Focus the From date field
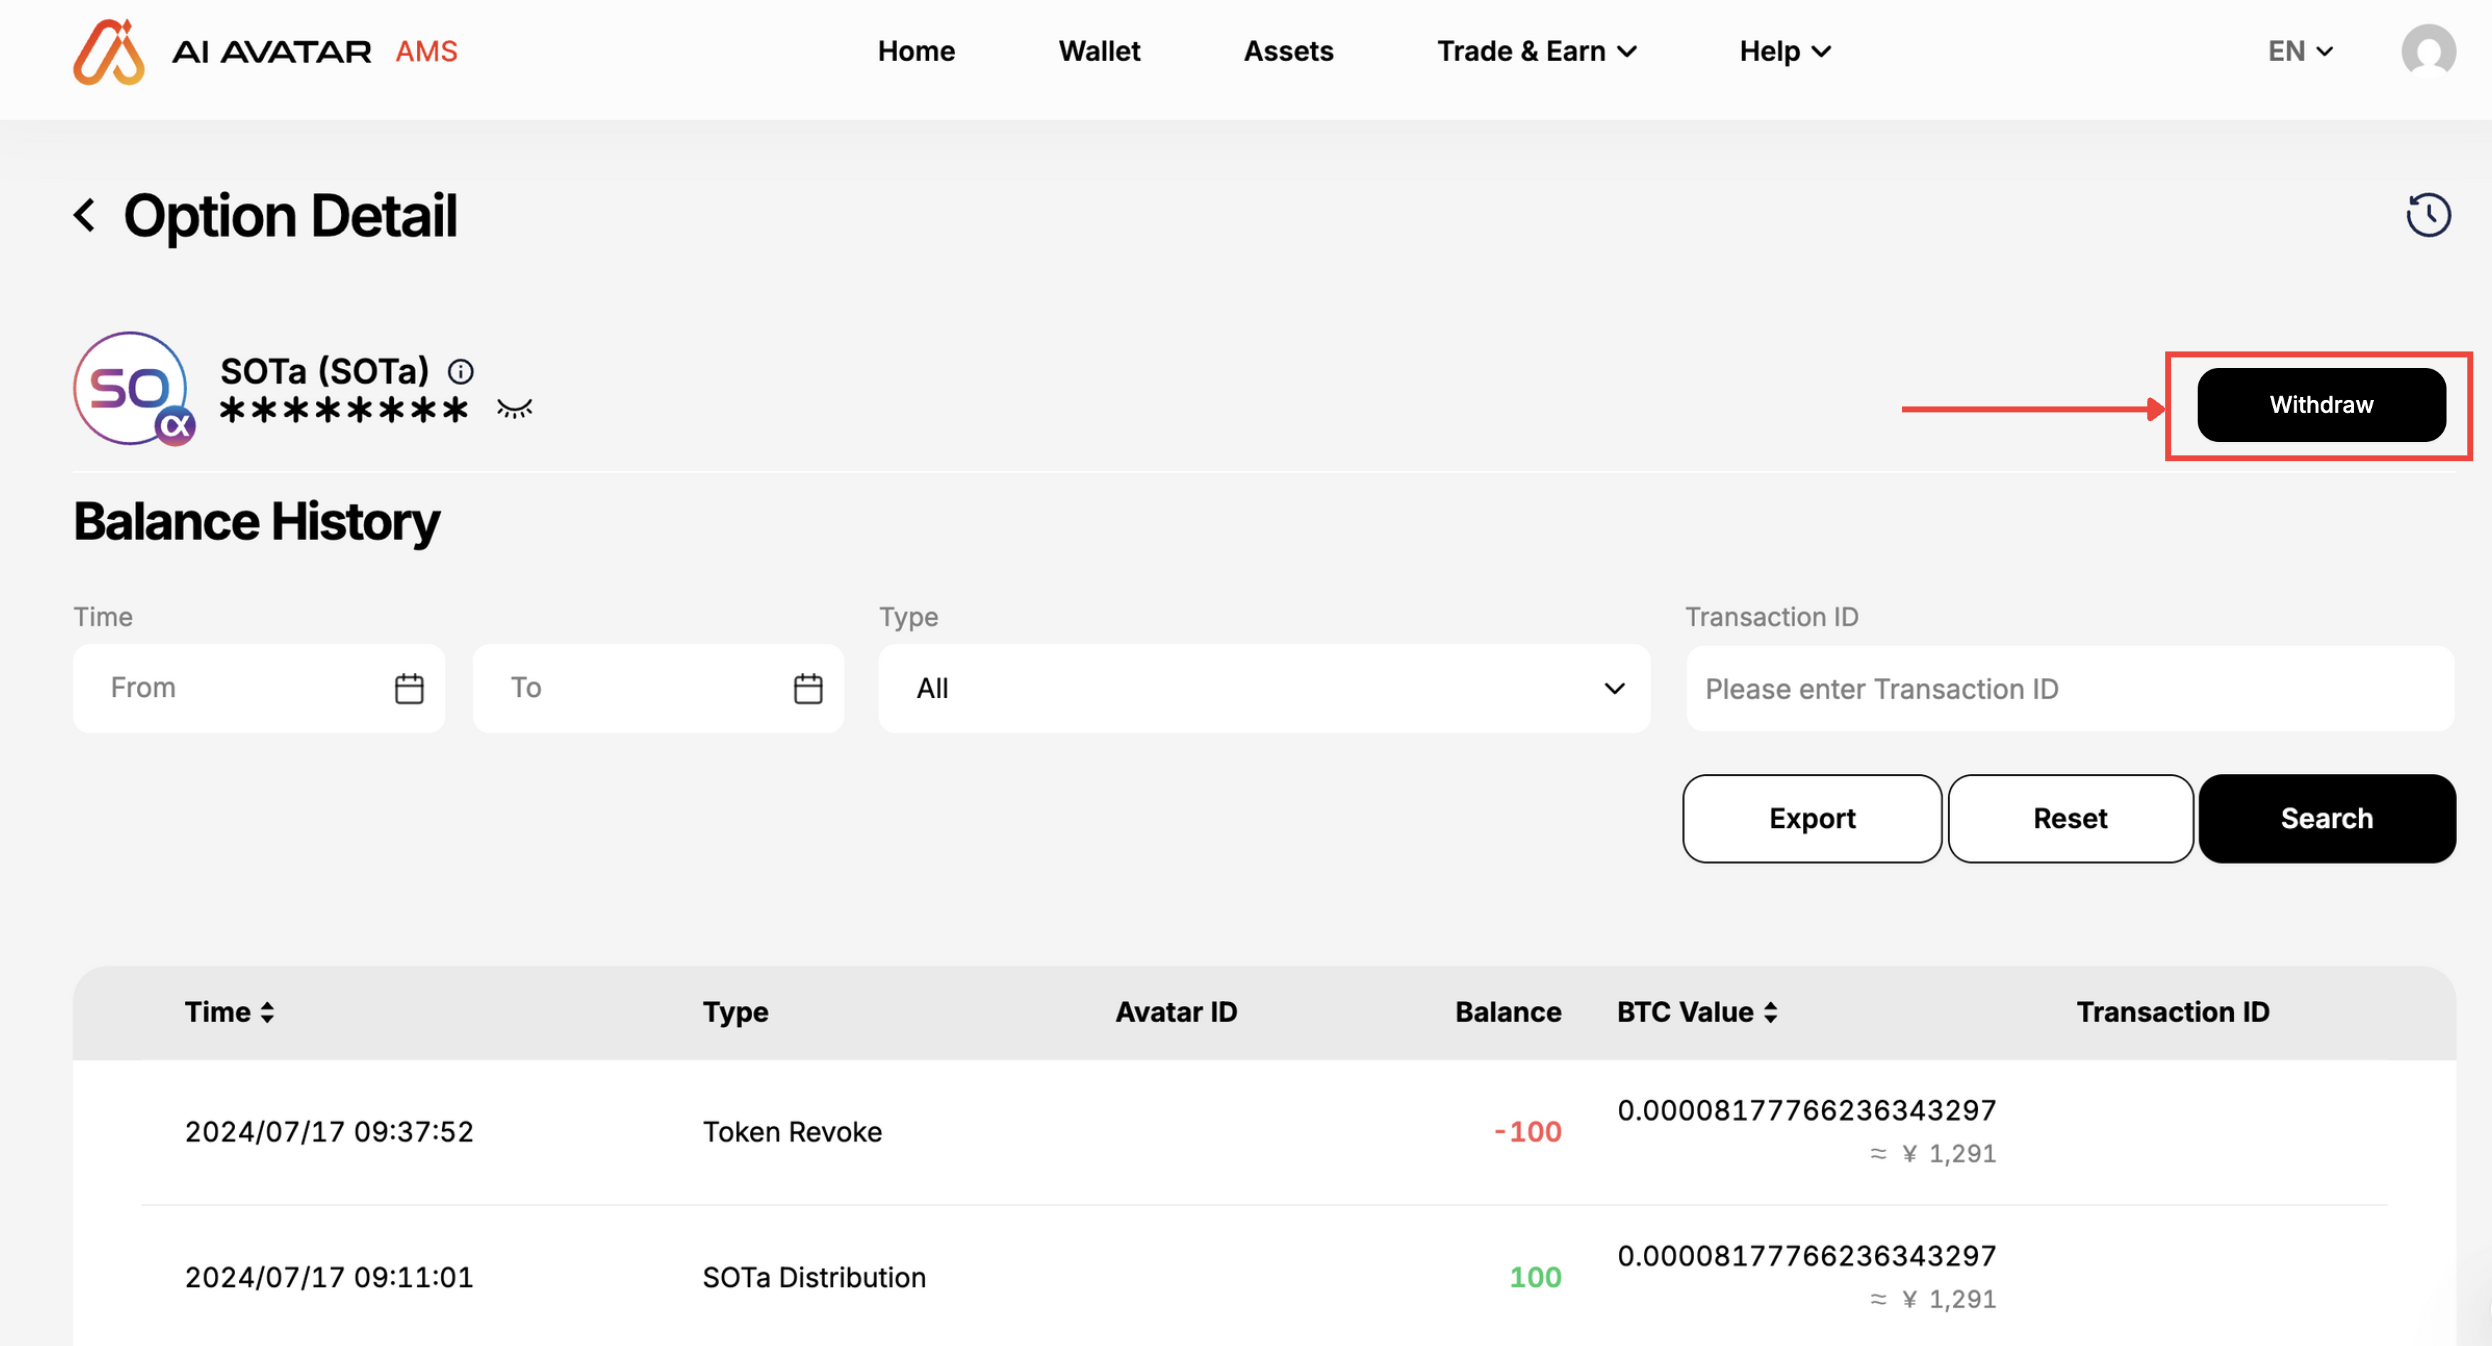 (x=259, y=688)
